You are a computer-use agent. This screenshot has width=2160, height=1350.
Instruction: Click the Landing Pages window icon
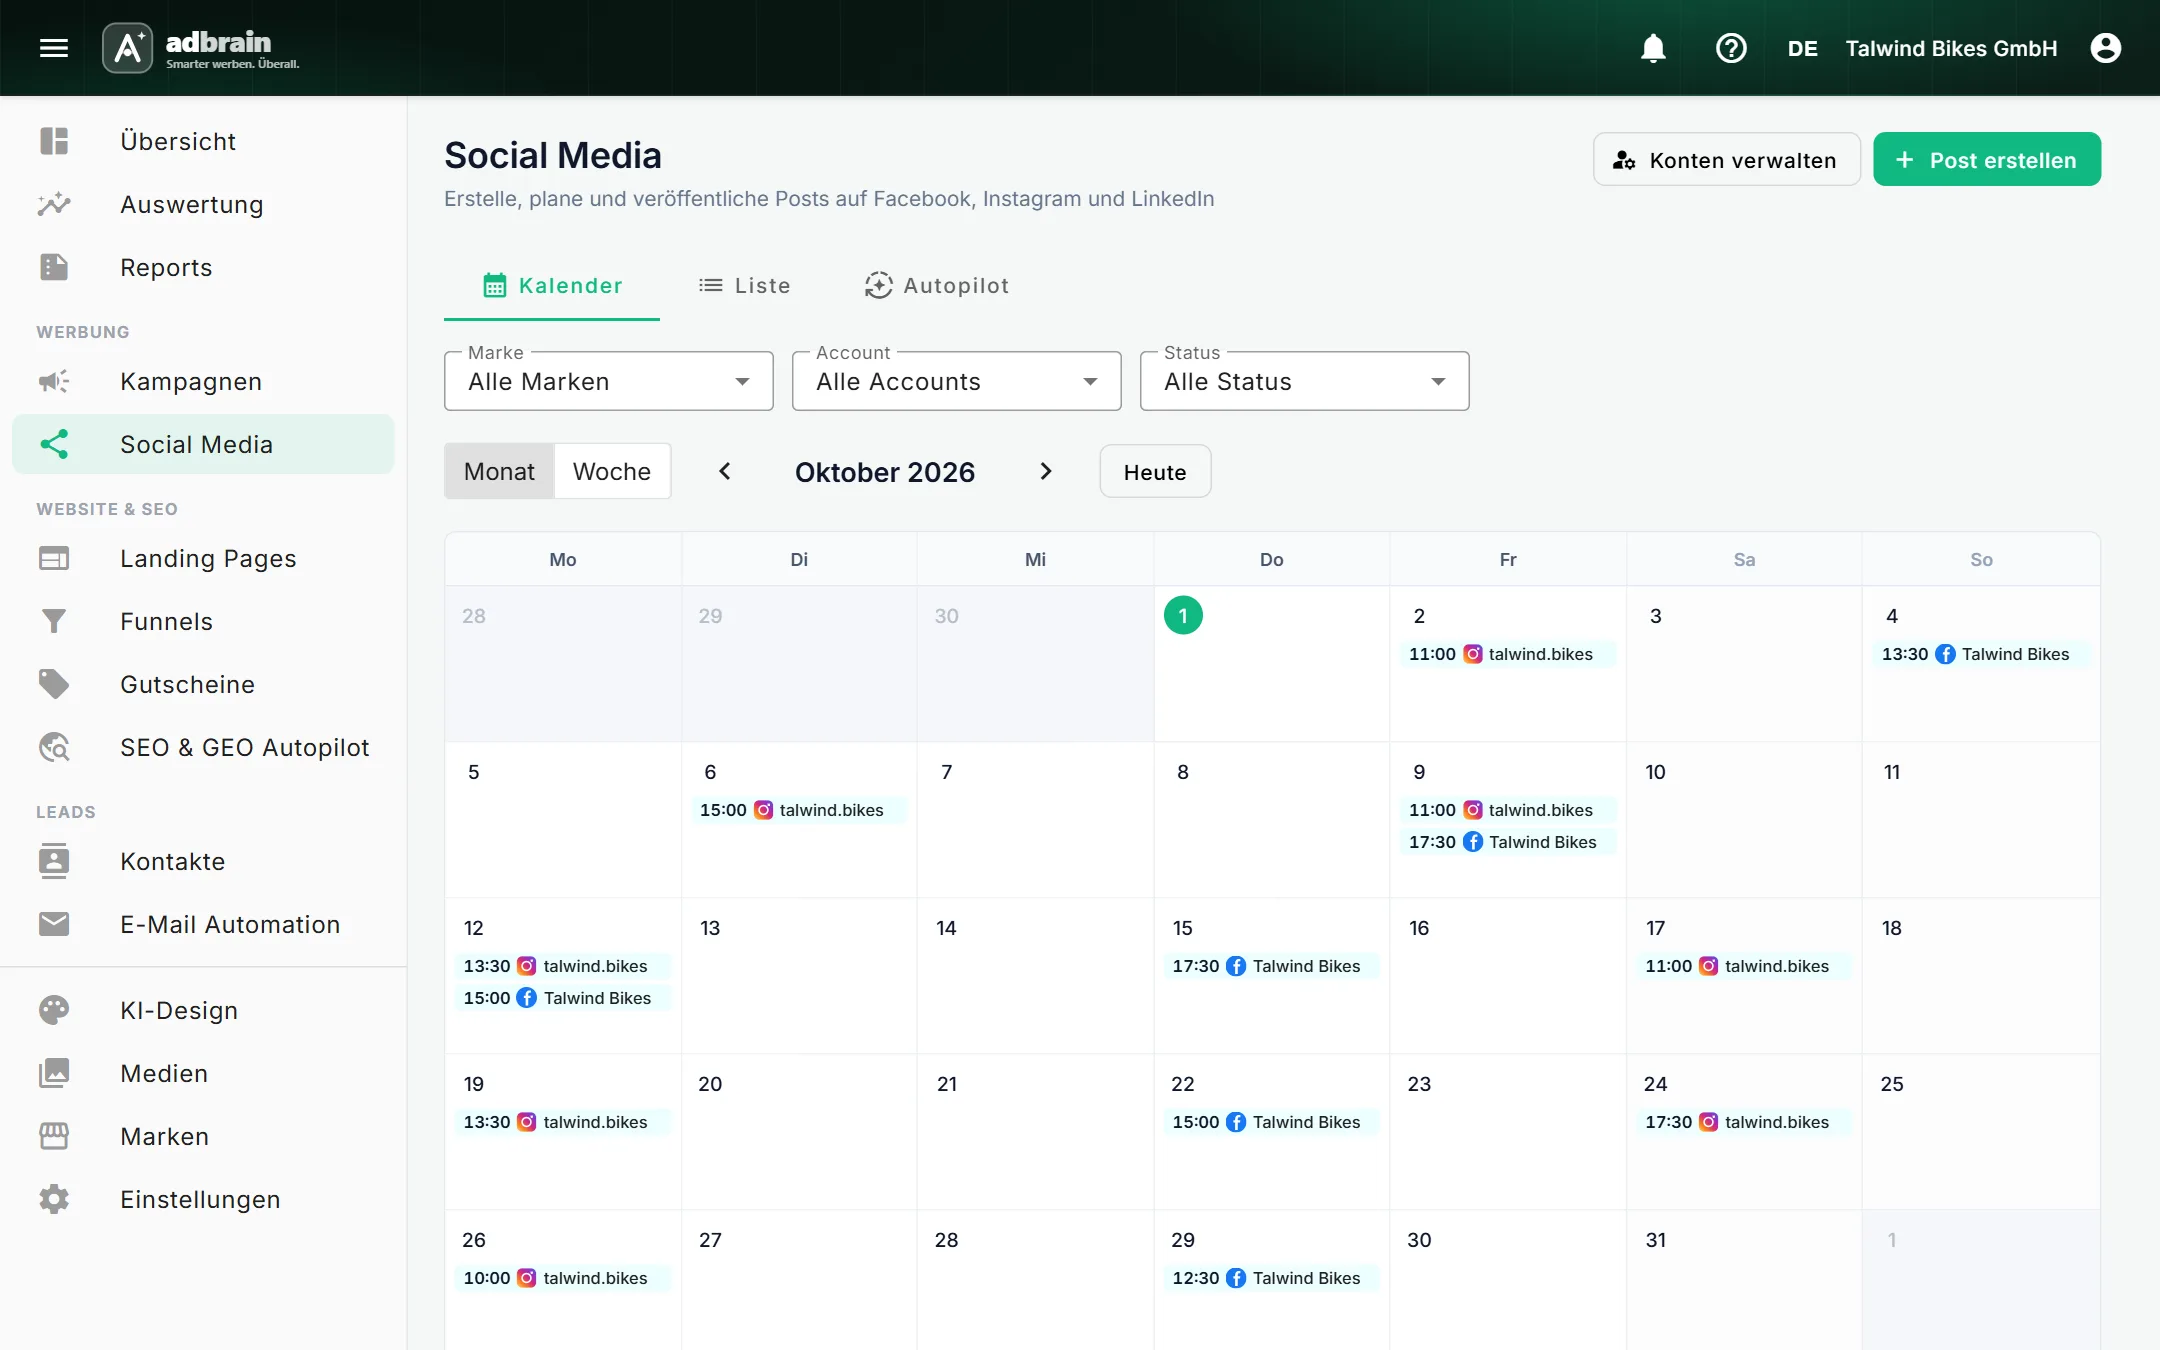pos(54,558)
